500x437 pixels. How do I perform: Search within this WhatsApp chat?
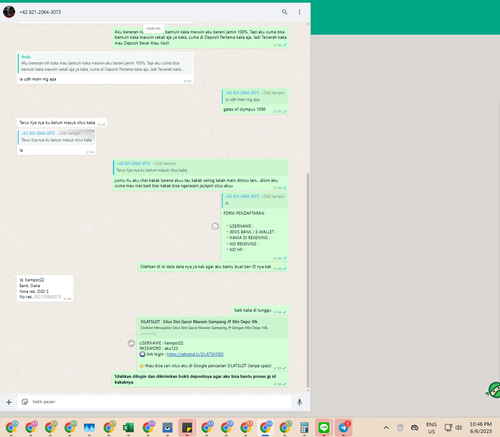tap(285, 12)
